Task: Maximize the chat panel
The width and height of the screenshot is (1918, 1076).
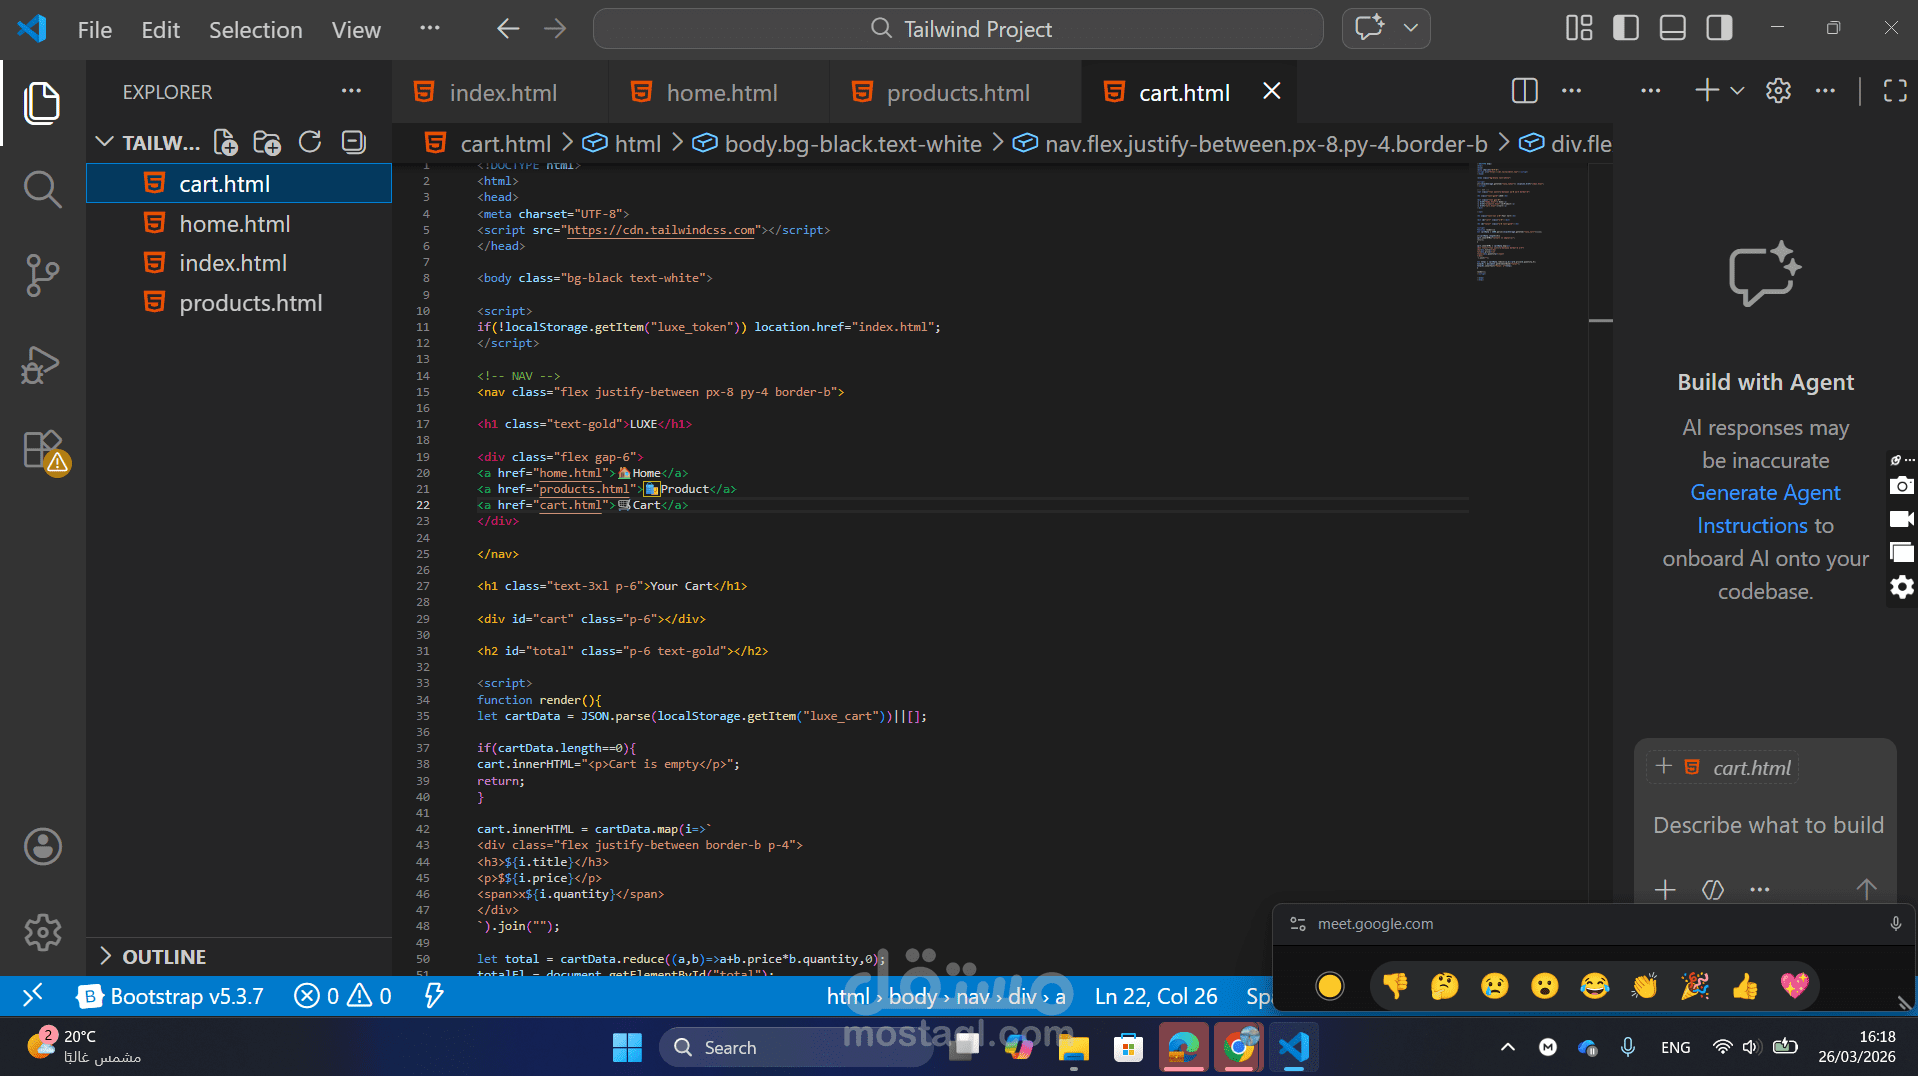Action: point(1895,91)
